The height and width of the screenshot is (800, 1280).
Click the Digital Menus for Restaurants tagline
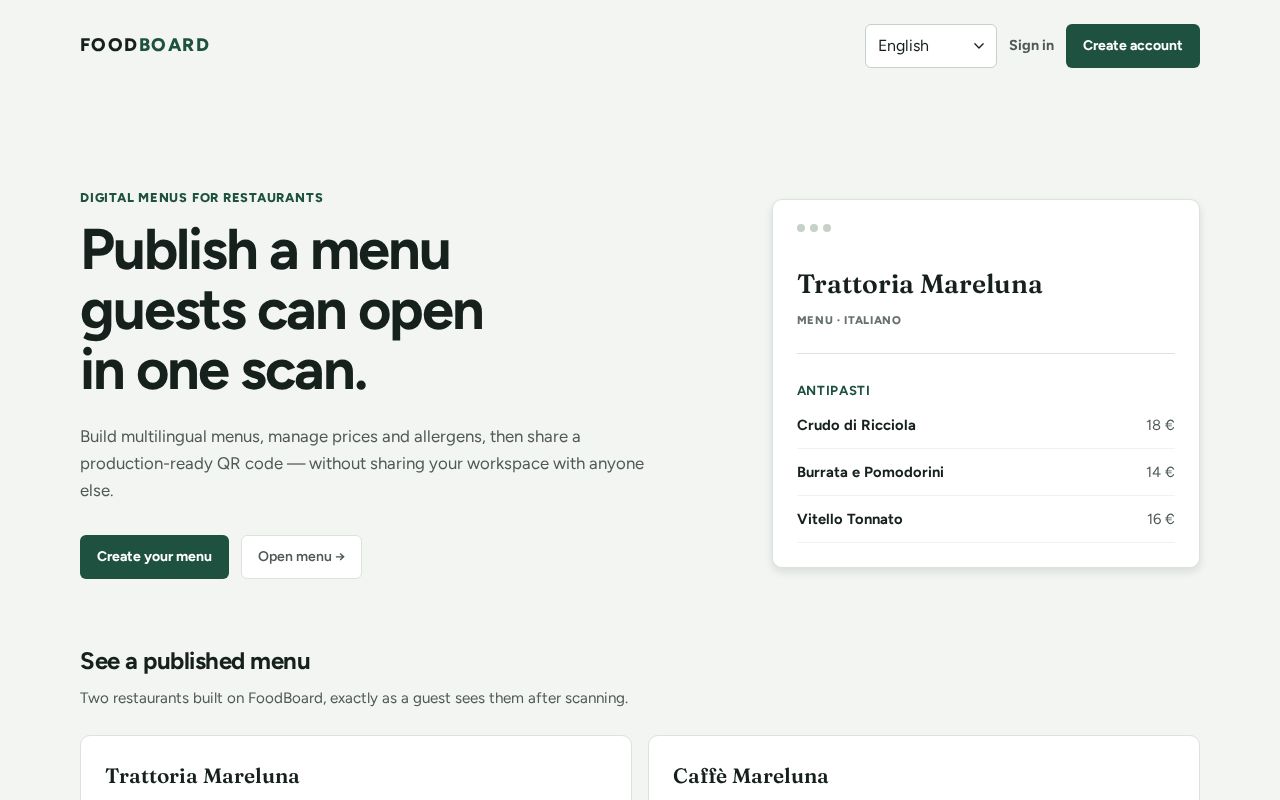(202, 198)
